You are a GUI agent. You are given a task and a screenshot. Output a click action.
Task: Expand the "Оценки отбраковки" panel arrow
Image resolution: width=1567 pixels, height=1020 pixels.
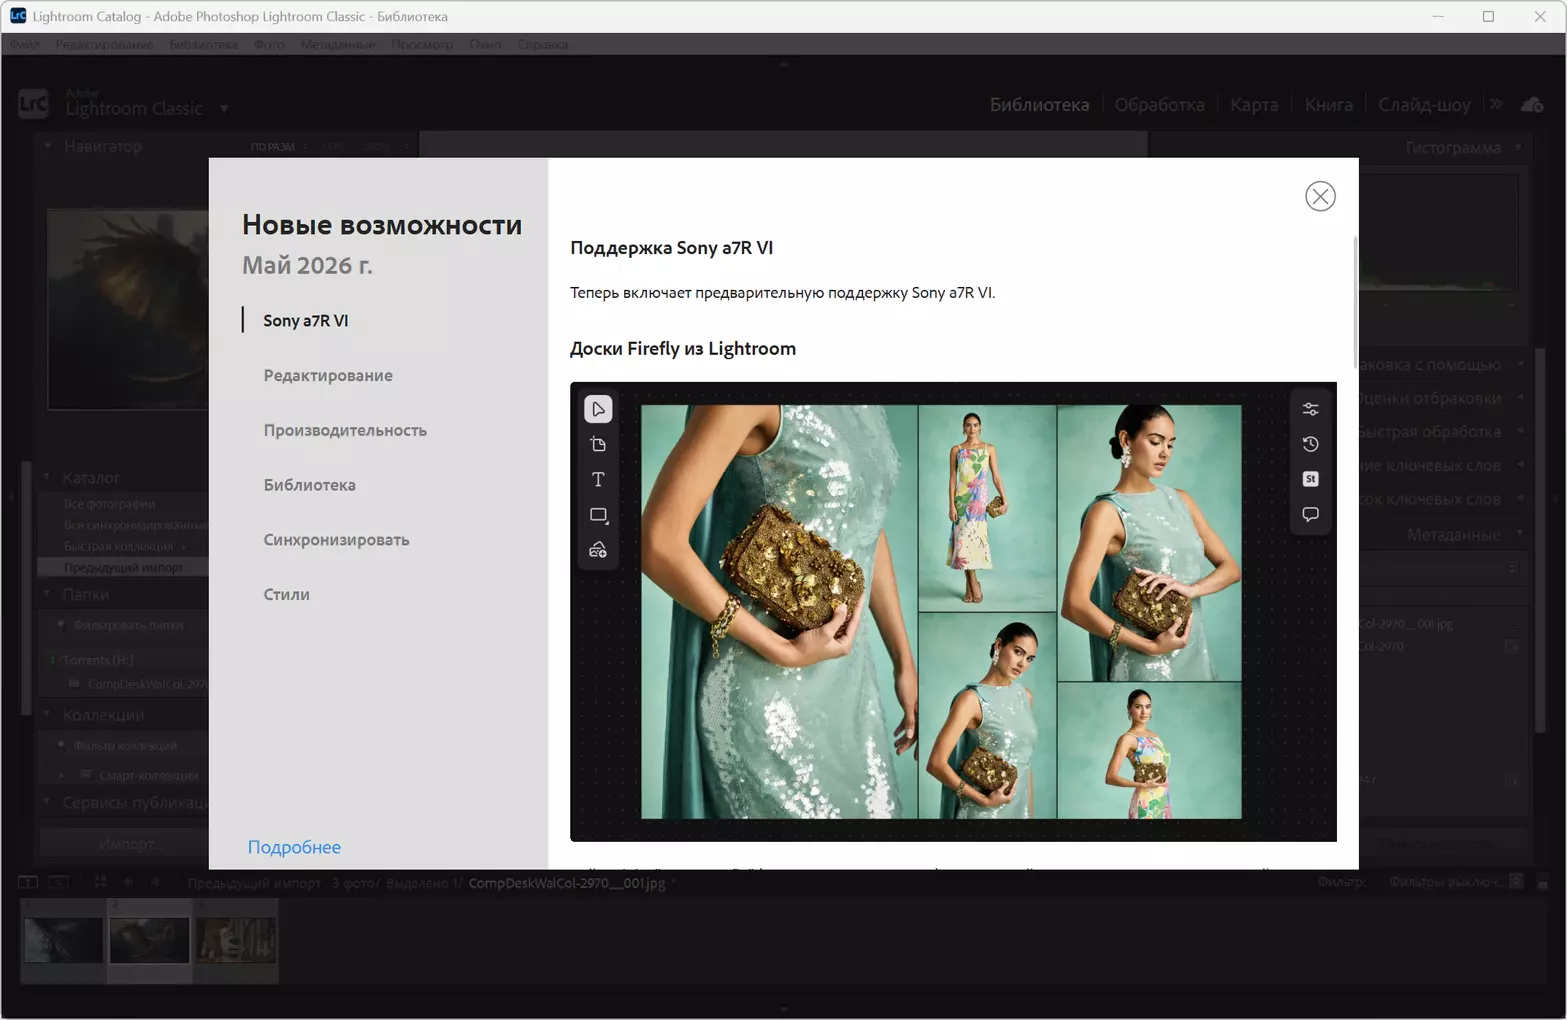(1520, 398)
